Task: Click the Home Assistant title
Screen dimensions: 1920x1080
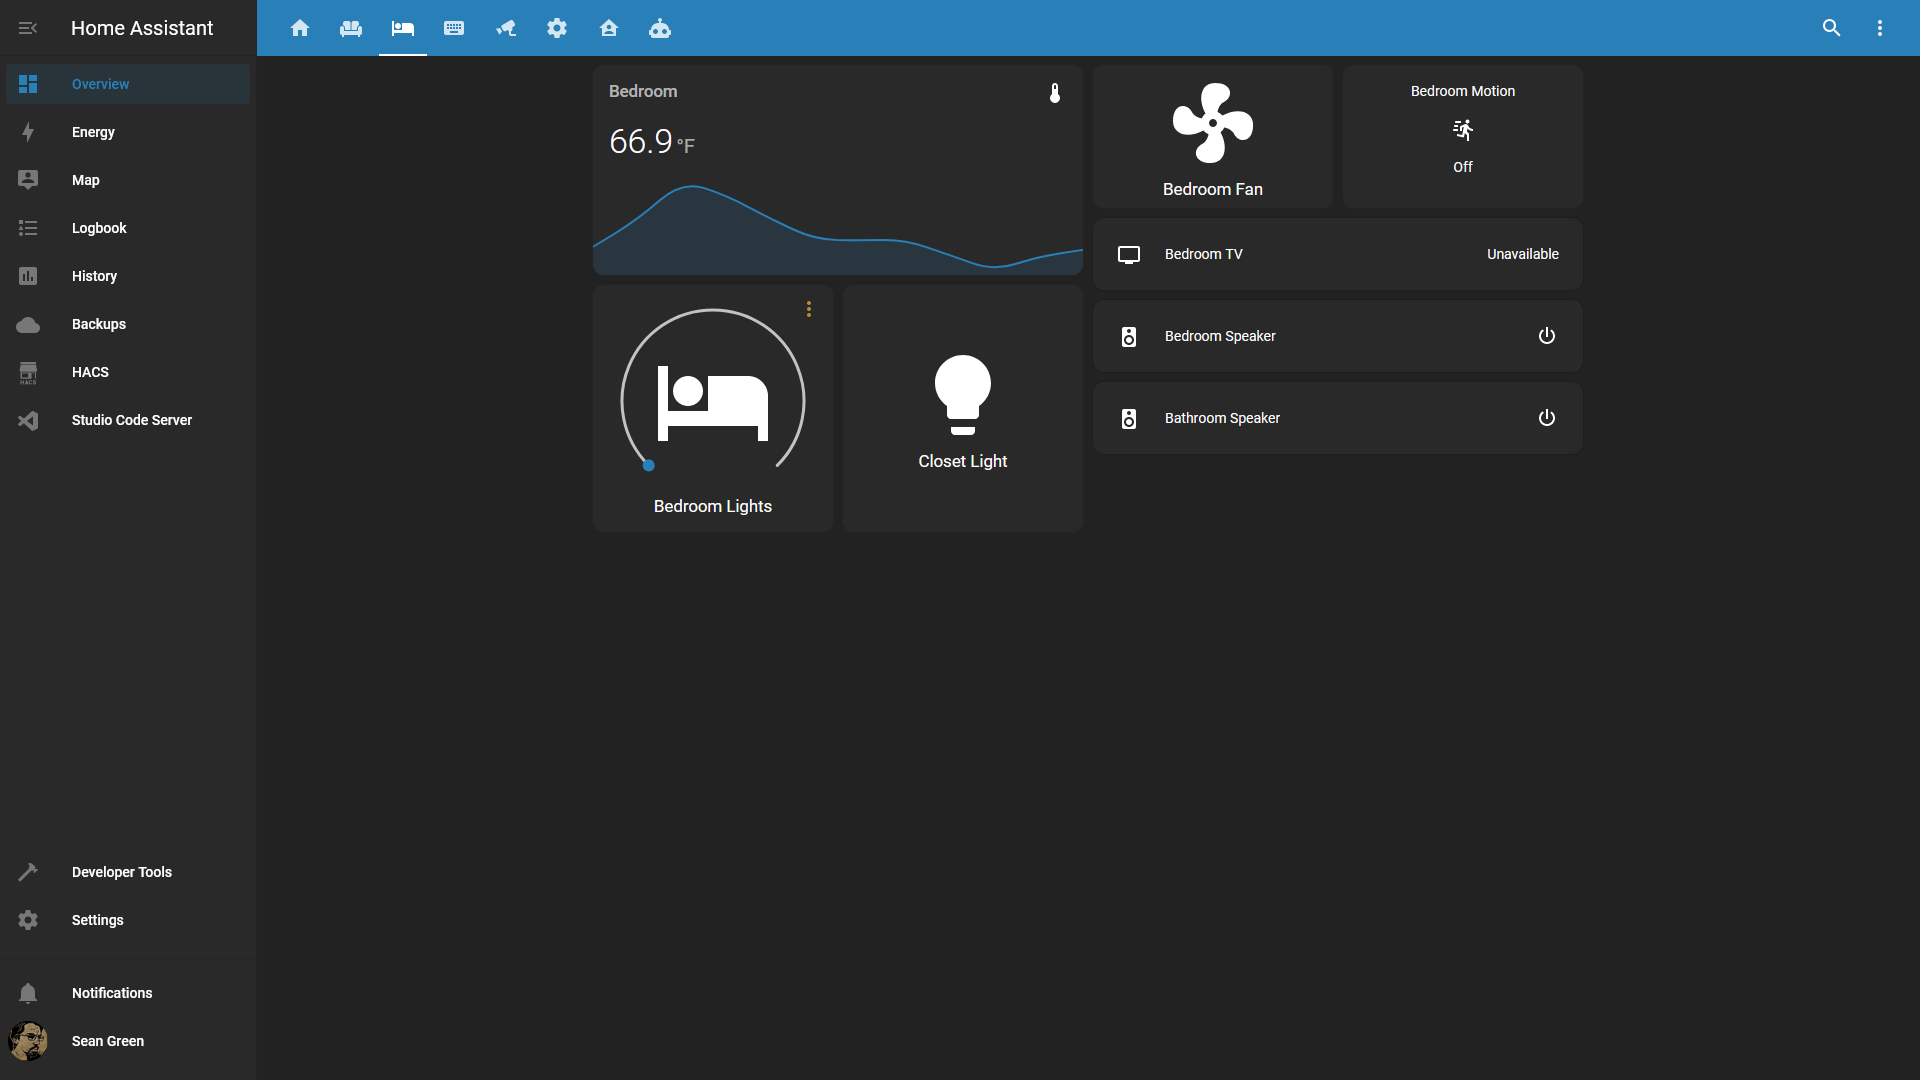Action: pos(142,28)
